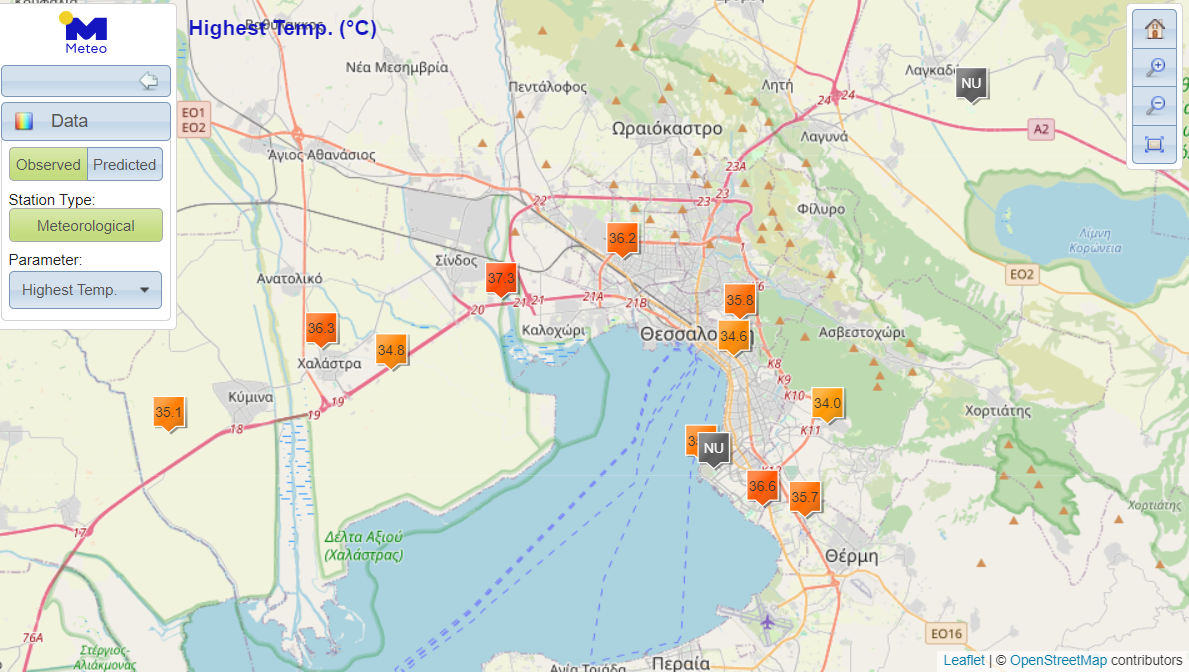Click the Λαγυνά label on map
The image size is (1189, 672).
pos(824,137)
